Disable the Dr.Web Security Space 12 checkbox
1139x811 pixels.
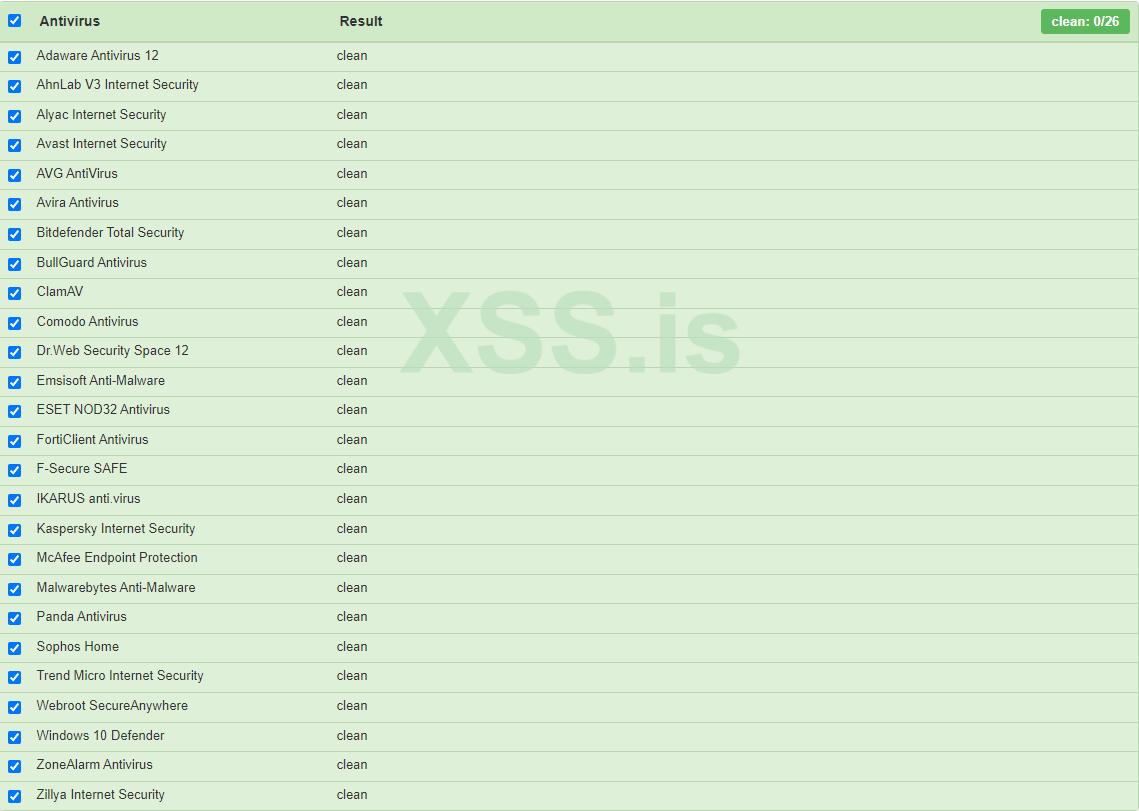pyautogui.click(x=14, y=352)
